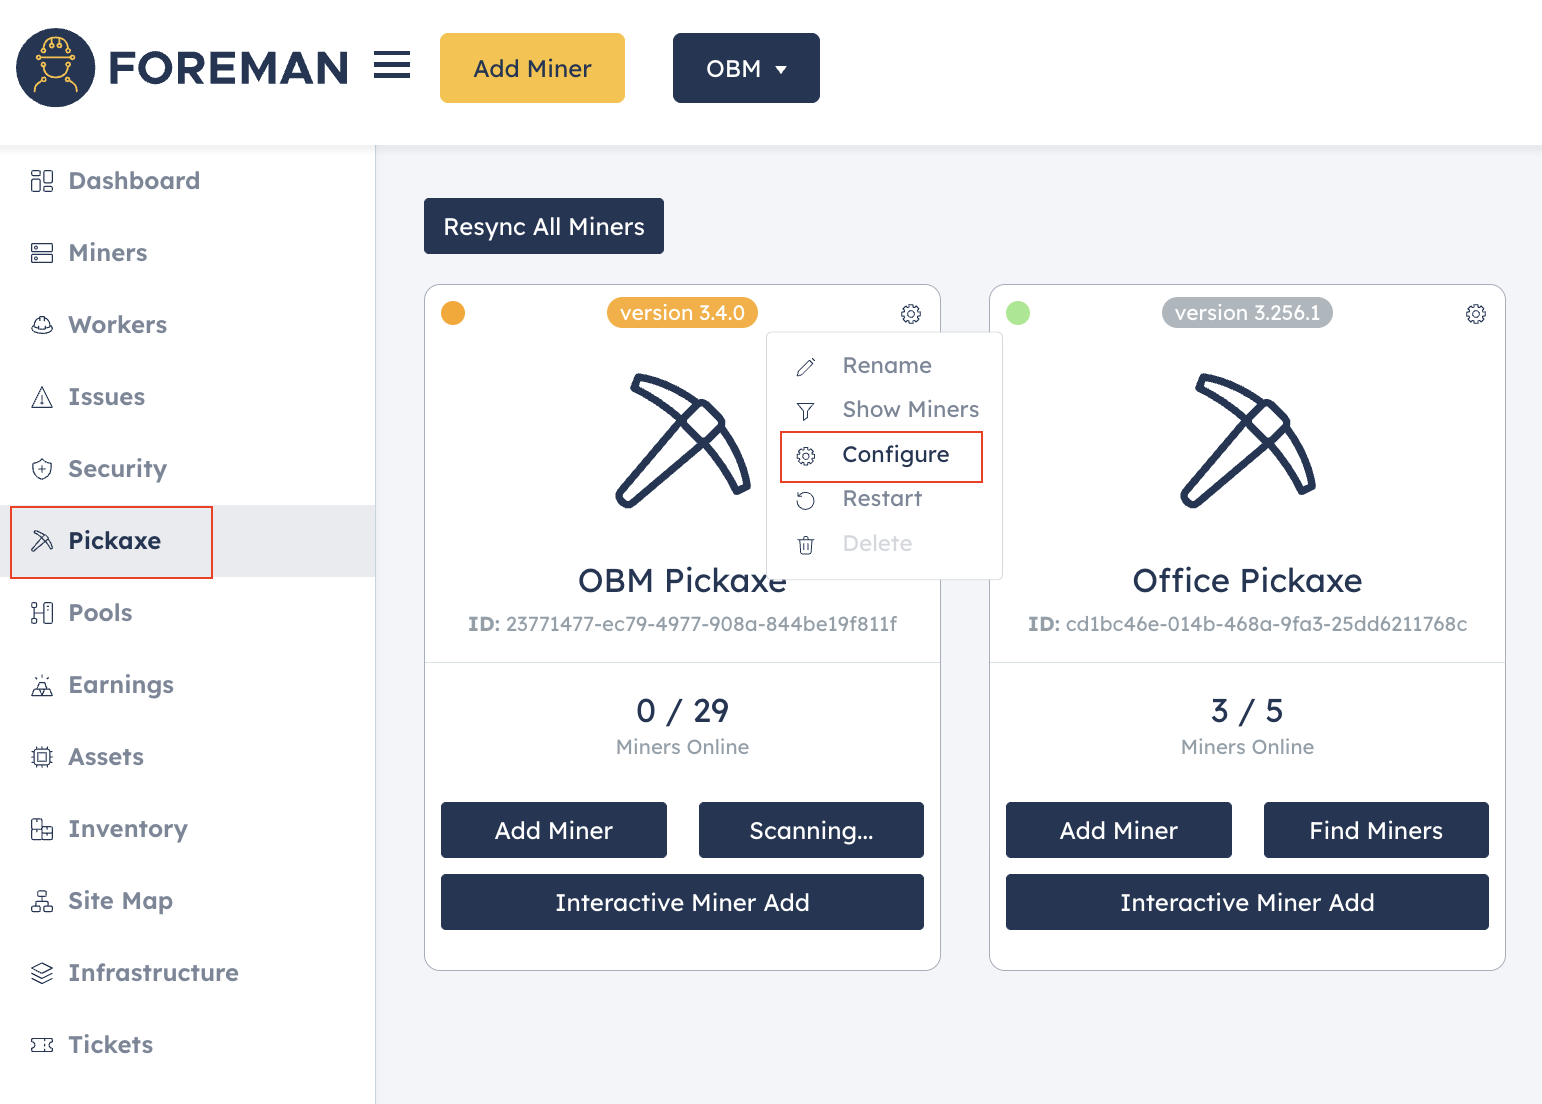Screen dimensions: 1542x1104
Task: Click the Infrastructure layers icon
Action: (41, 972)
